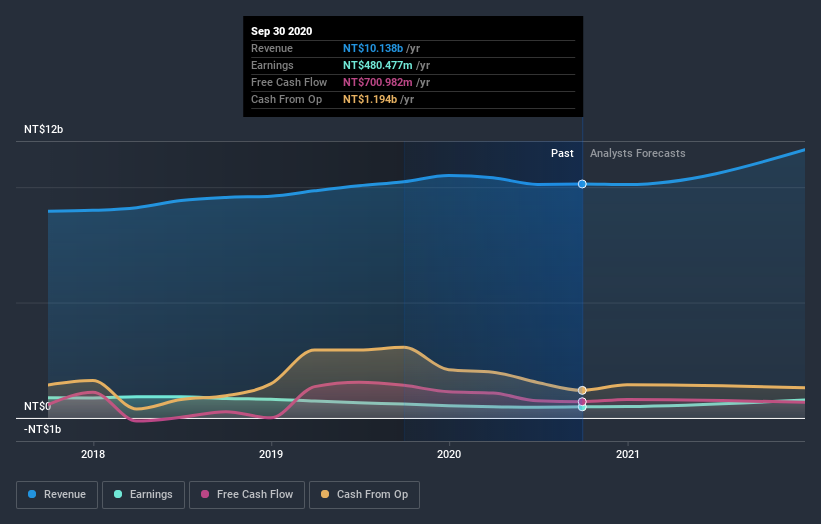Click the NT$1.194b cash from op value

coord(370,99)
